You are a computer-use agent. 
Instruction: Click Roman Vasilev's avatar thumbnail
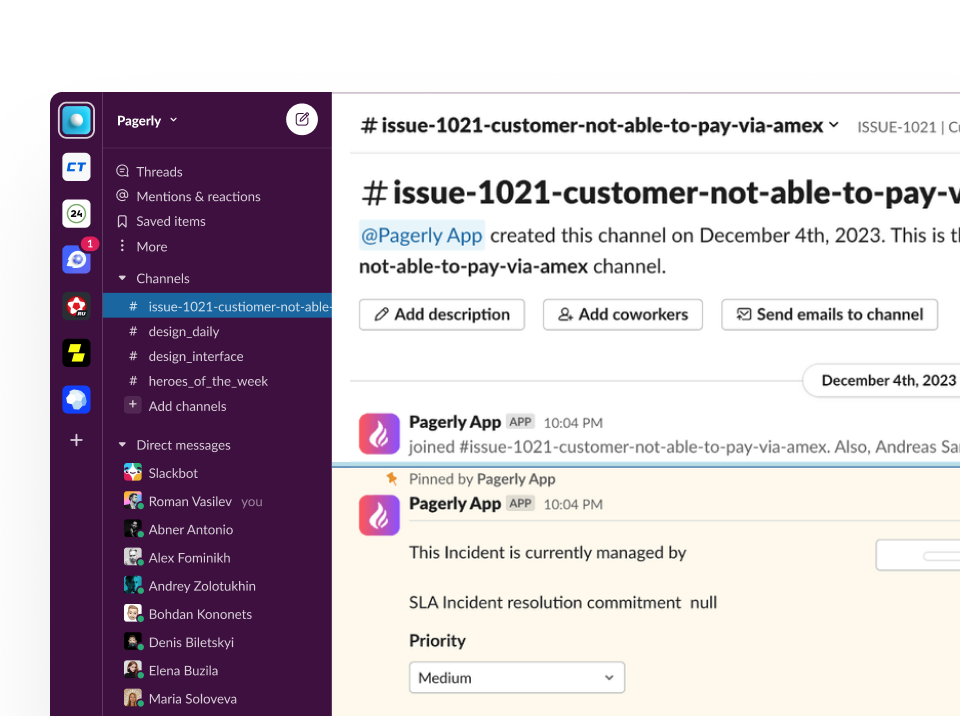click(x=133, y=500)
